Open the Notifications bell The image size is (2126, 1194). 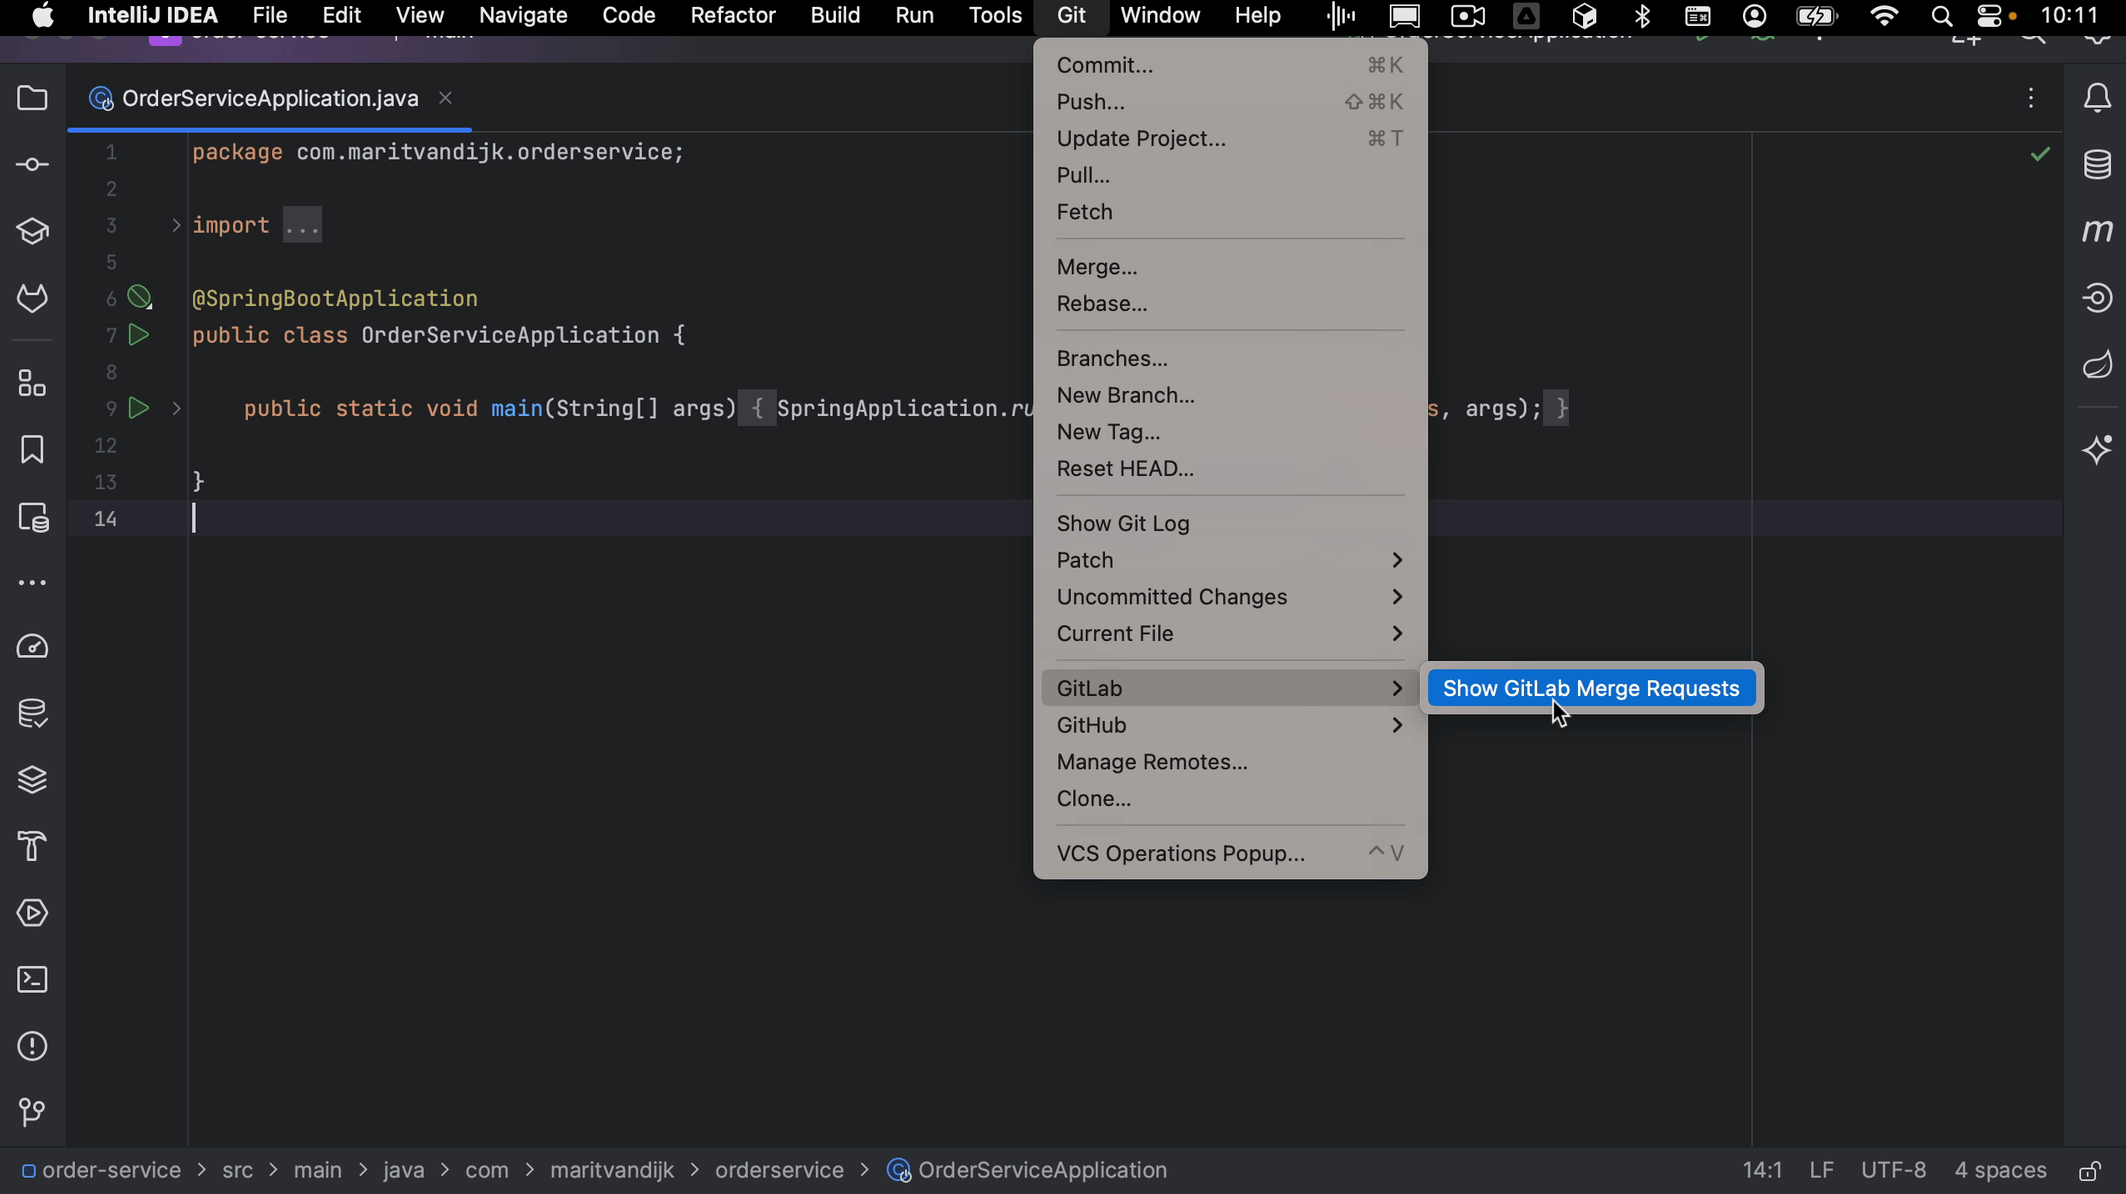pyautogui.click(x=2098, y=97)
